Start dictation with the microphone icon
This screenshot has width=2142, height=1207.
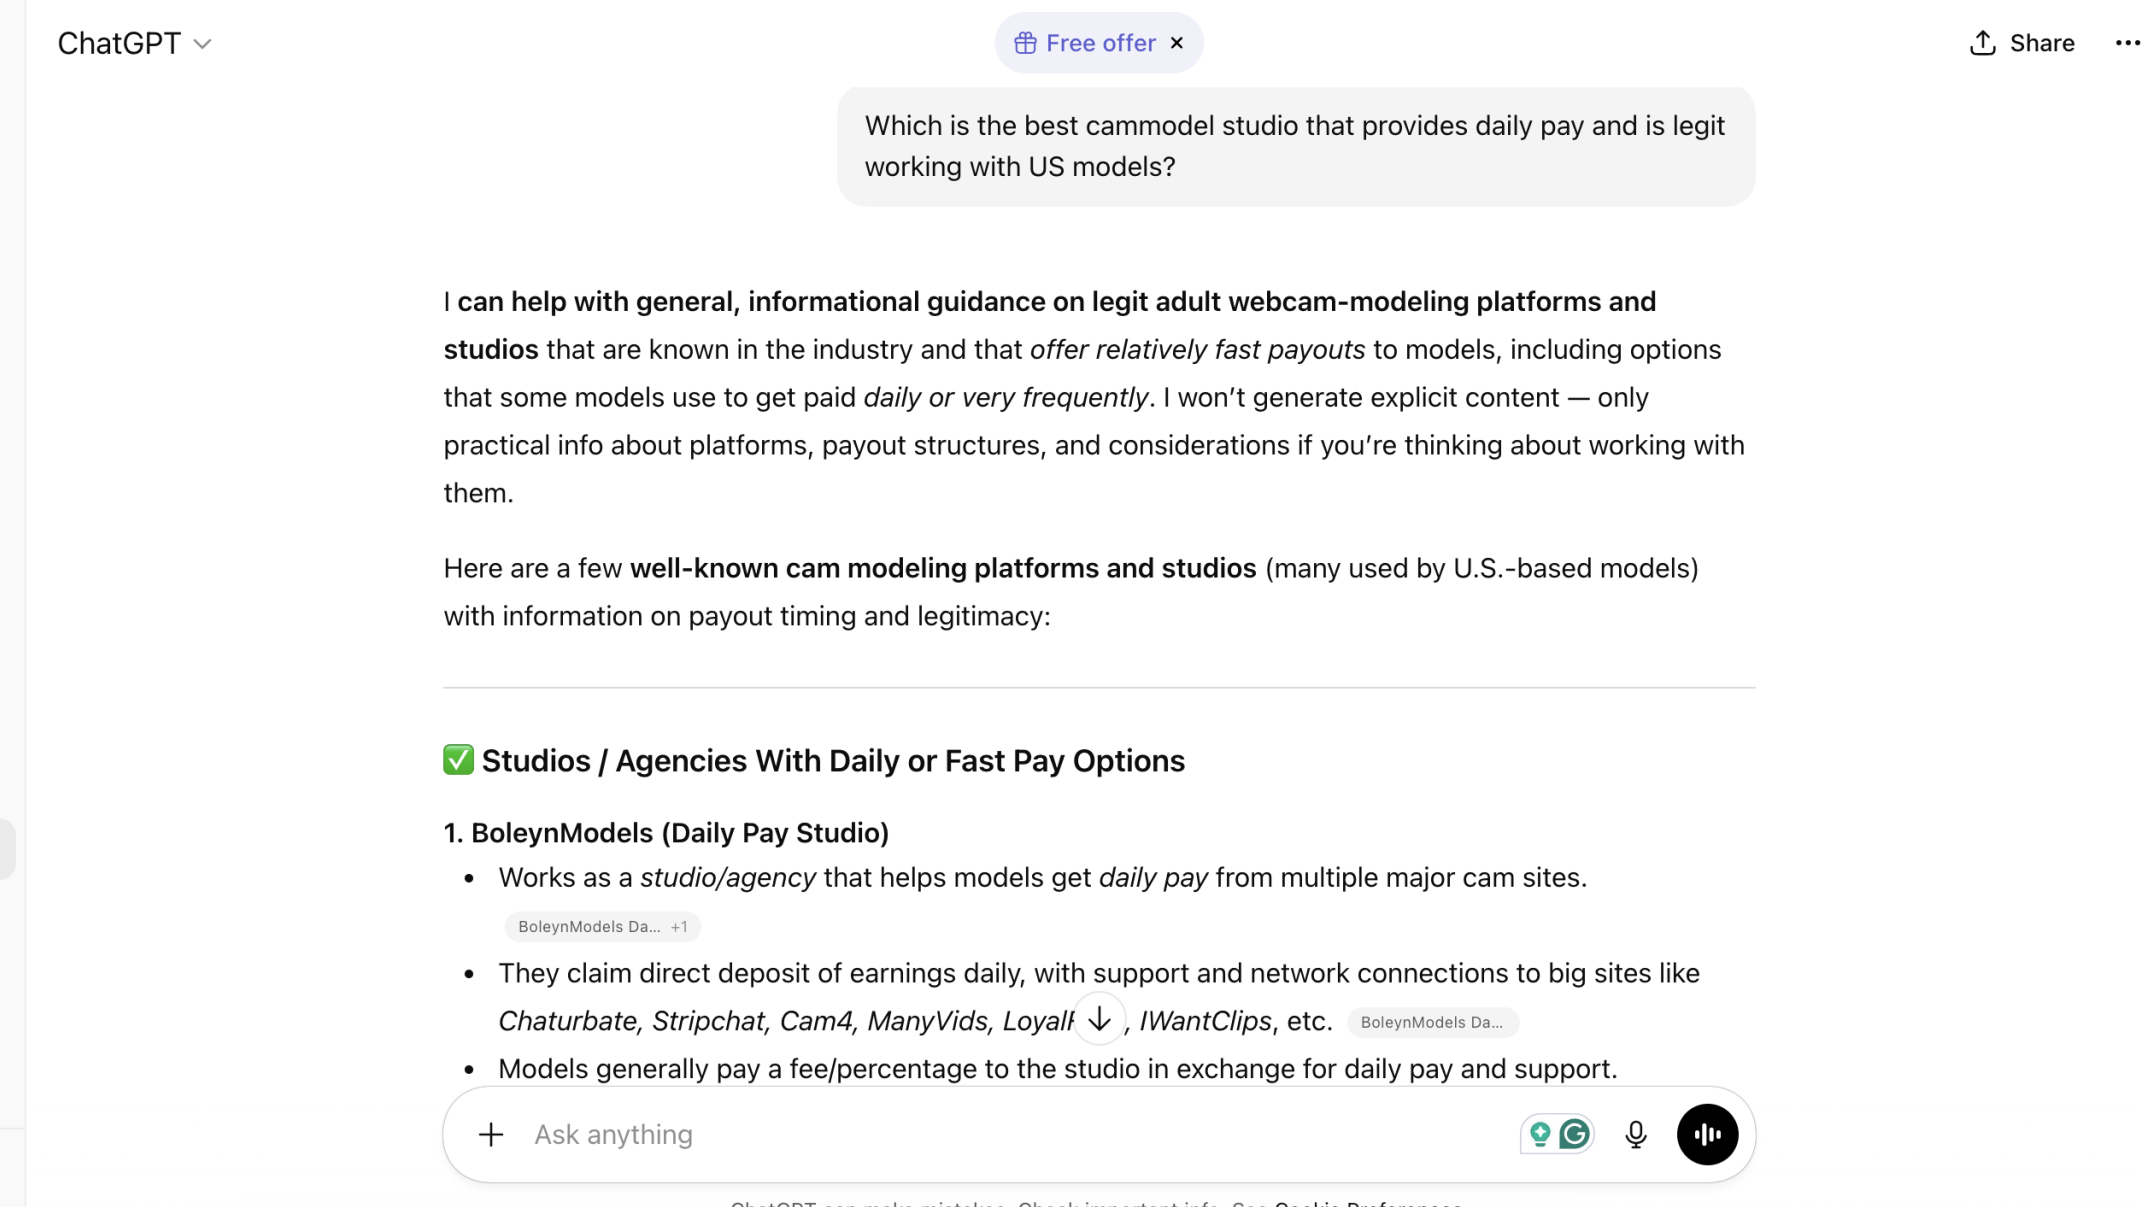pyautogui.click(x=1636, y=1134)
